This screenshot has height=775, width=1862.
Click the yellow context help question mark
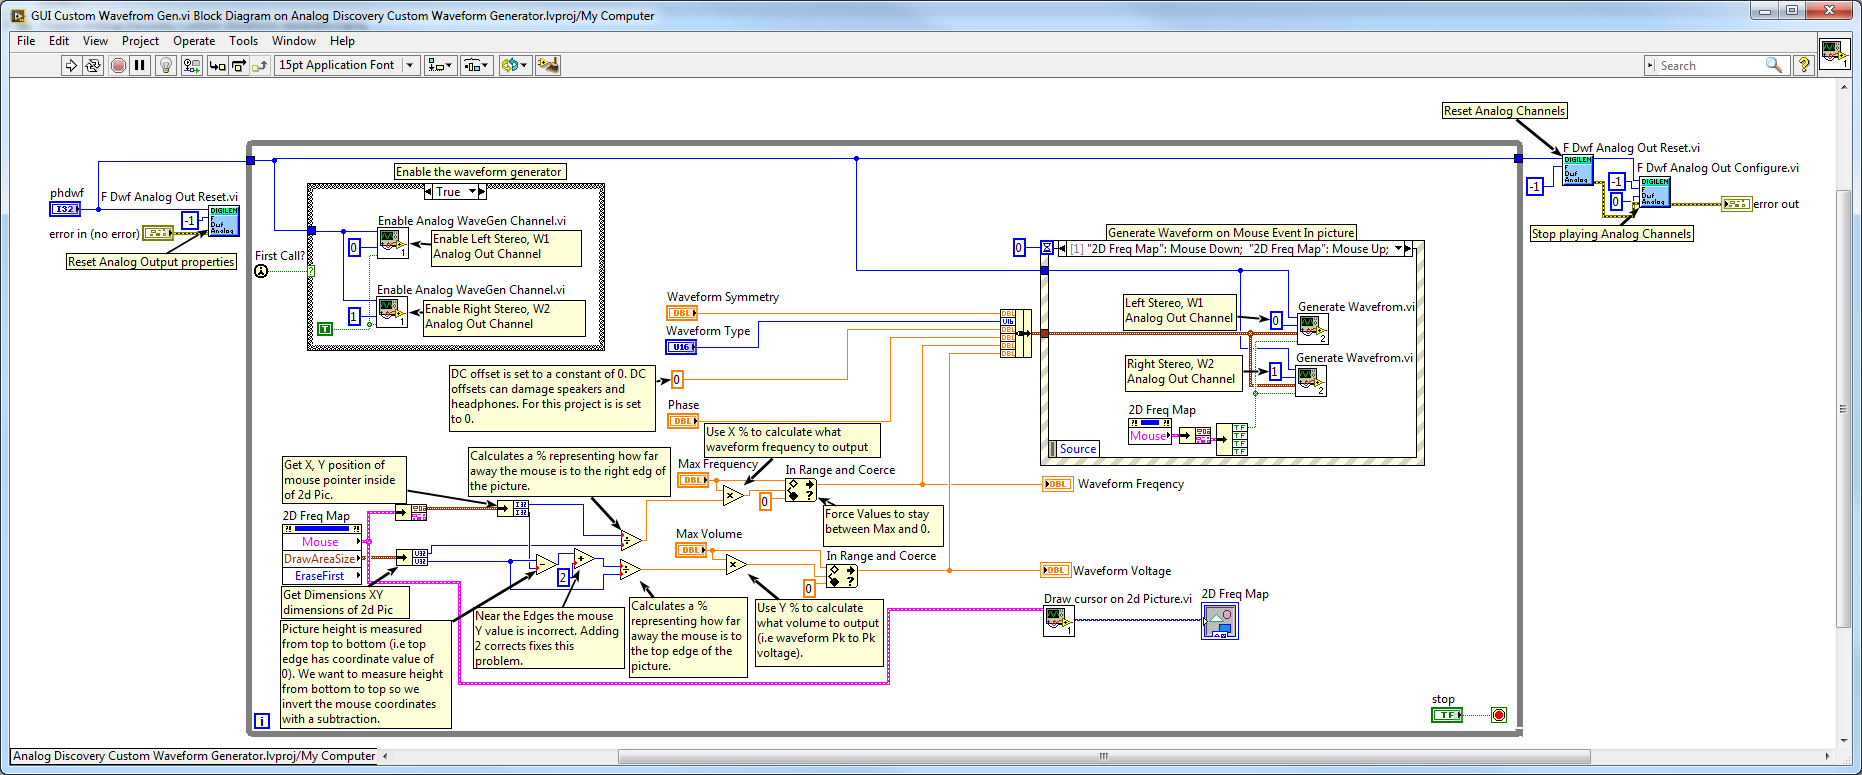1804,65
